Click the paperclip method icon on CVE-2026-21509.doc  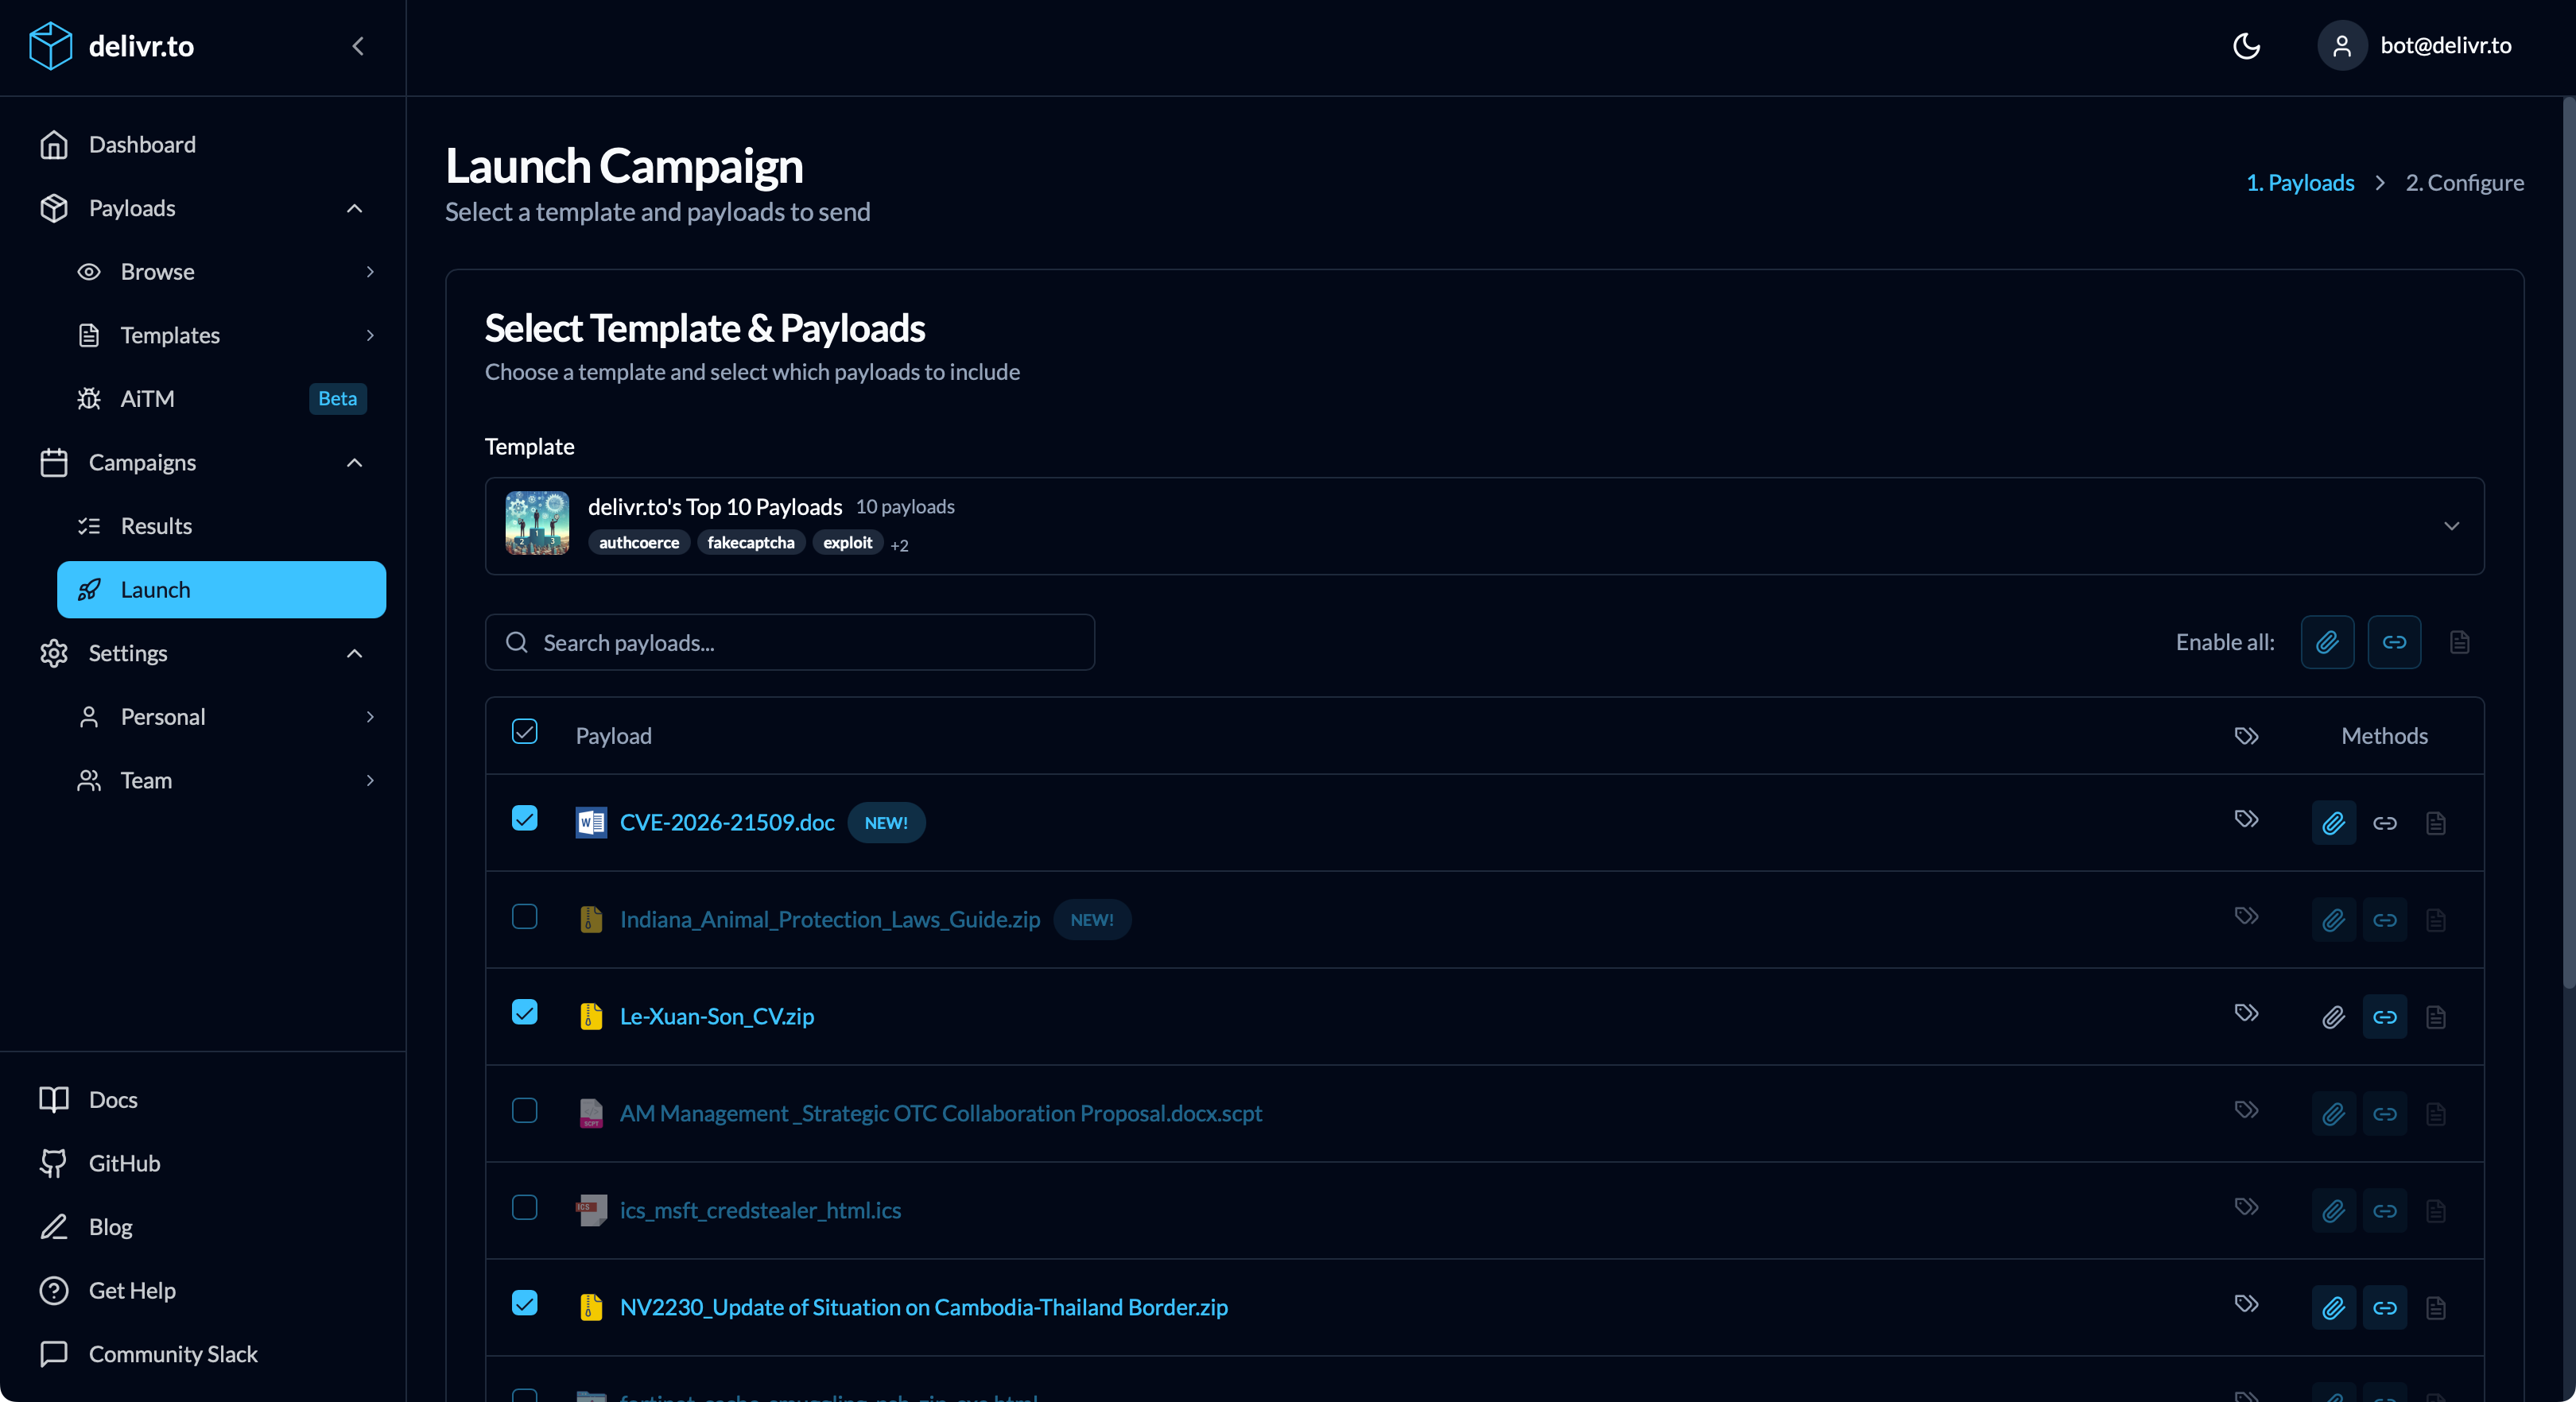coord(2333,822)
